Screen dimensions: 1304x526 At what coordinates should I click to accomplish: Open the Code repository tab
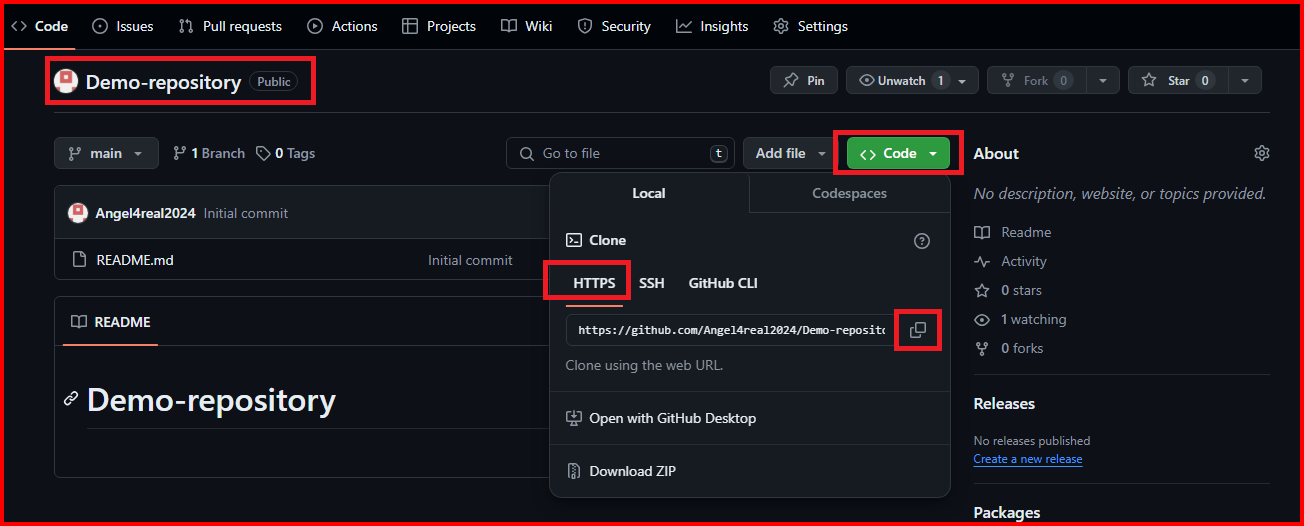click(x=40, y=26)
